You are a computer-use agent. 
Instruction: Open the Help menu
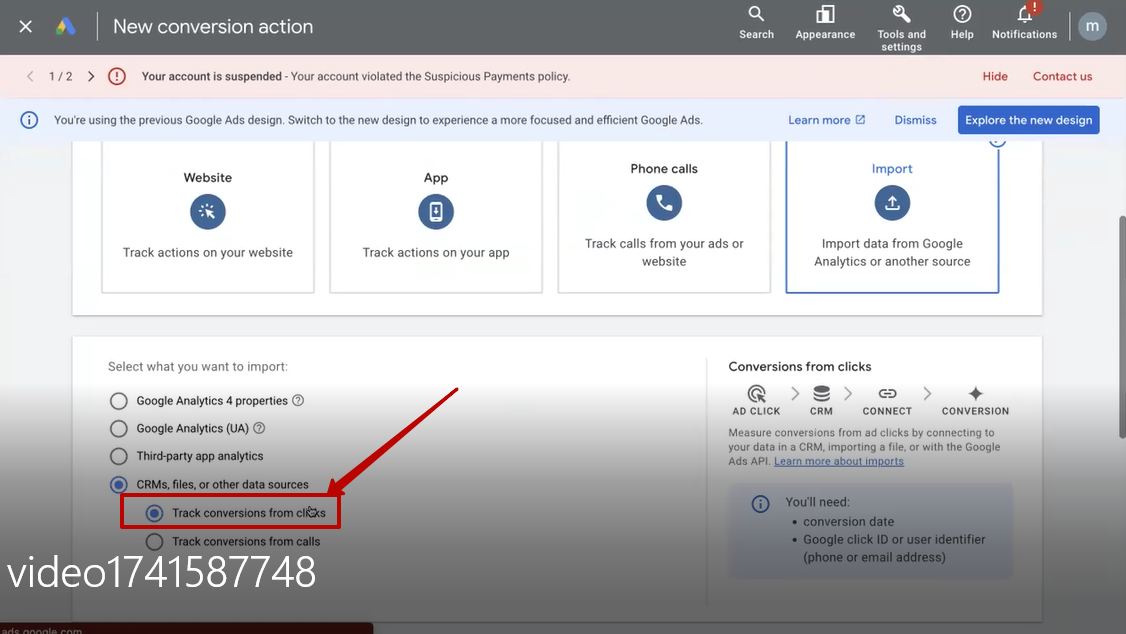tap(962, 23)
